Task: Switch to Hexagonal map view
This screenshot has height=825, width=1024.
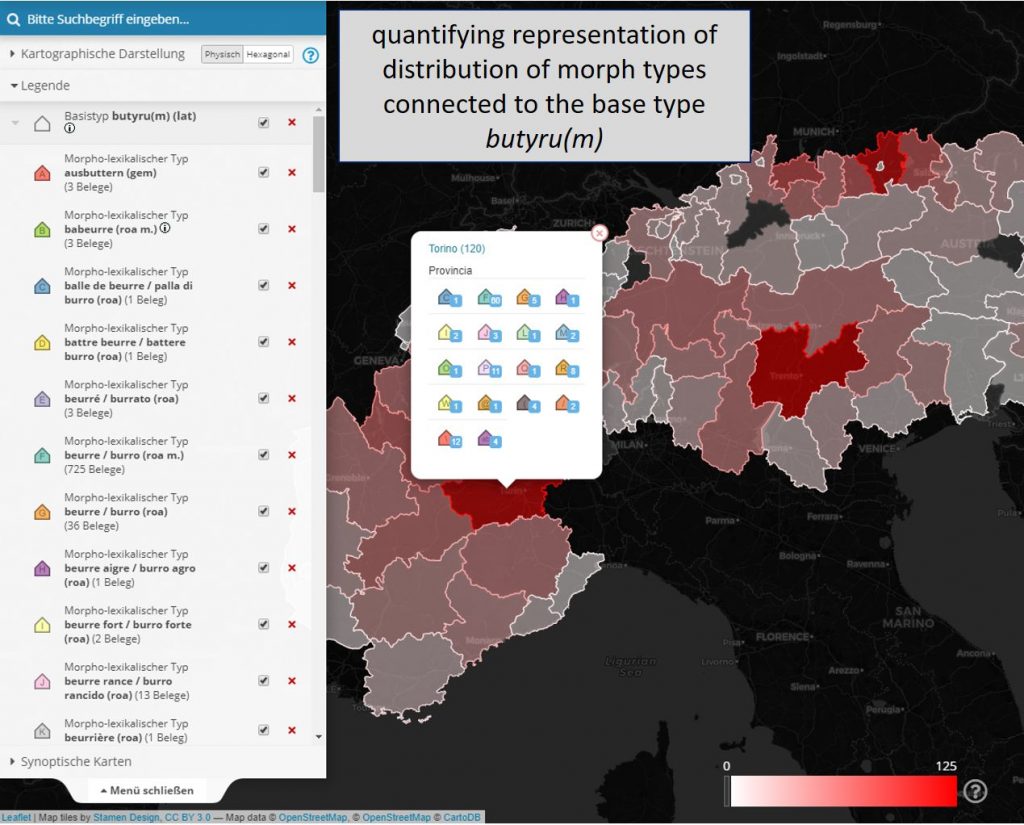Action: (x=269, y=55)
